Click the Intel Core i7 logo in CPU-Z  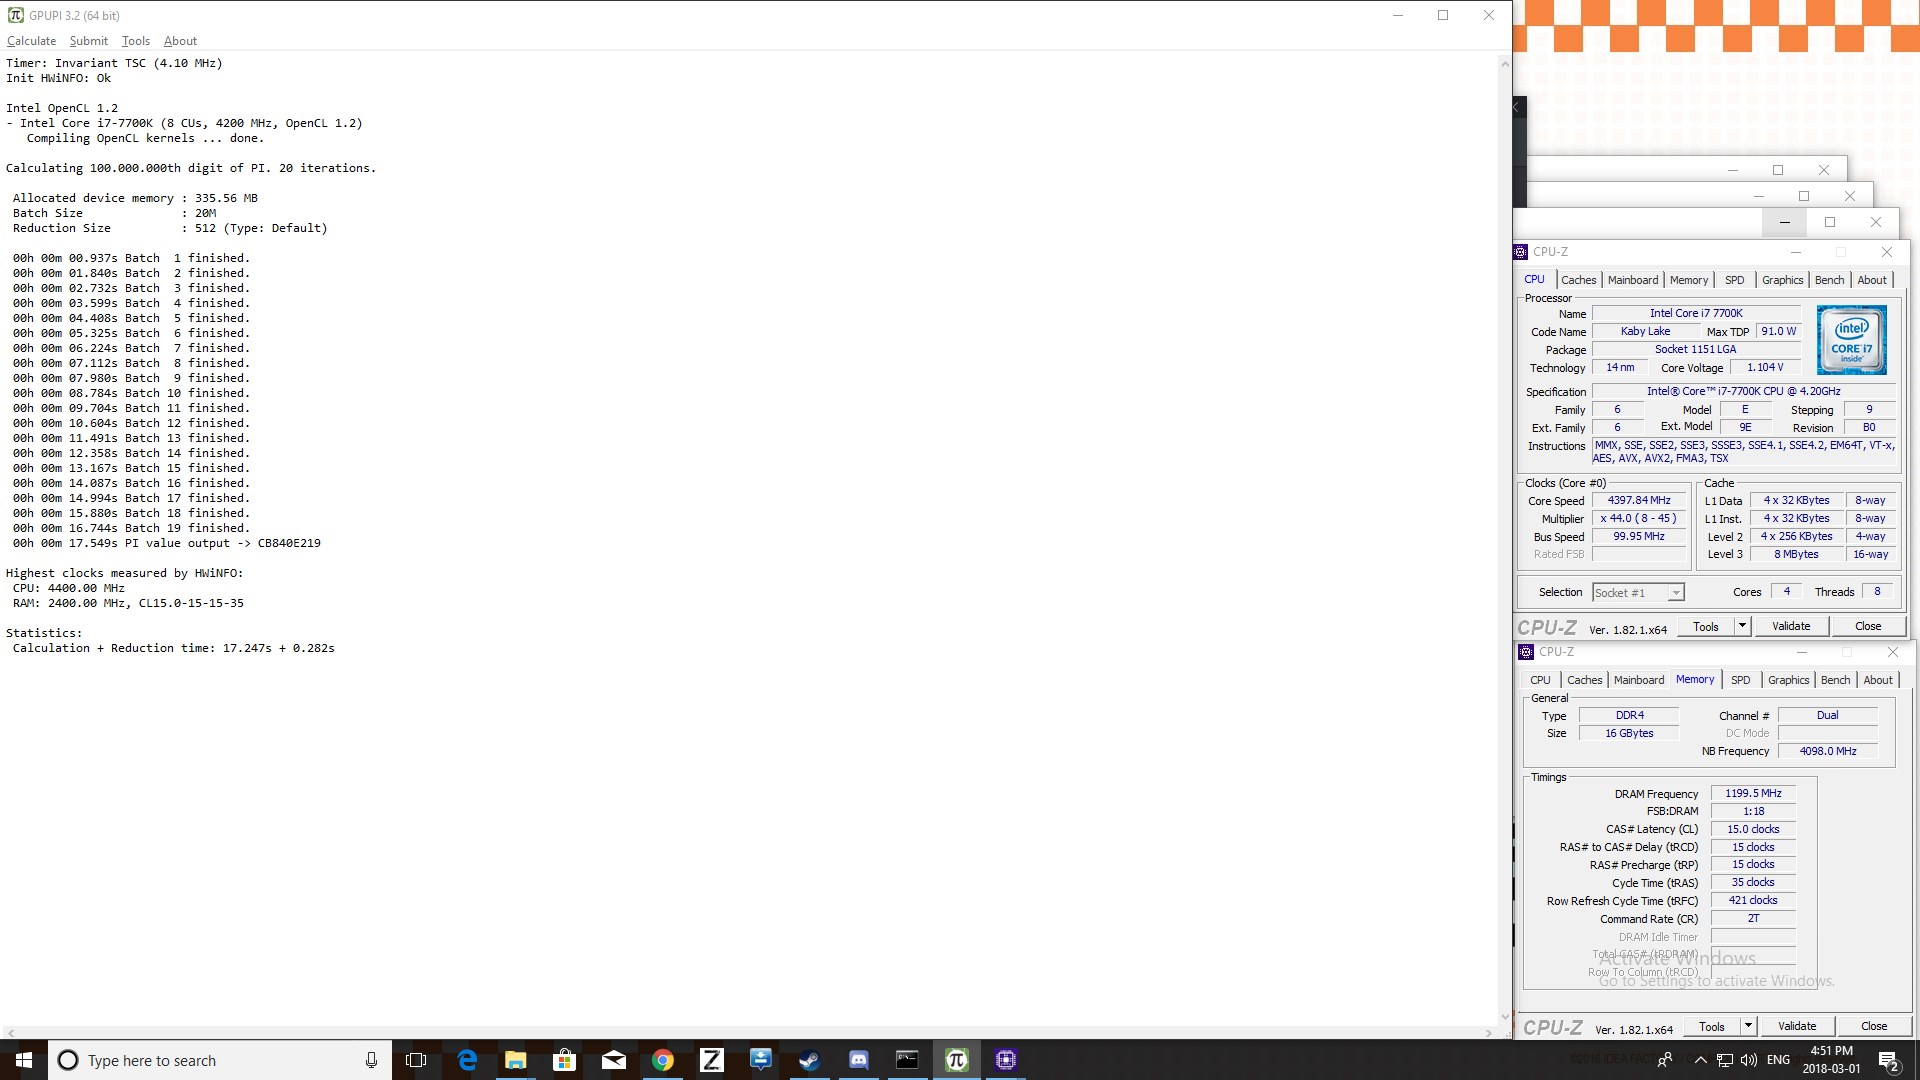(x=1852, y=340)
